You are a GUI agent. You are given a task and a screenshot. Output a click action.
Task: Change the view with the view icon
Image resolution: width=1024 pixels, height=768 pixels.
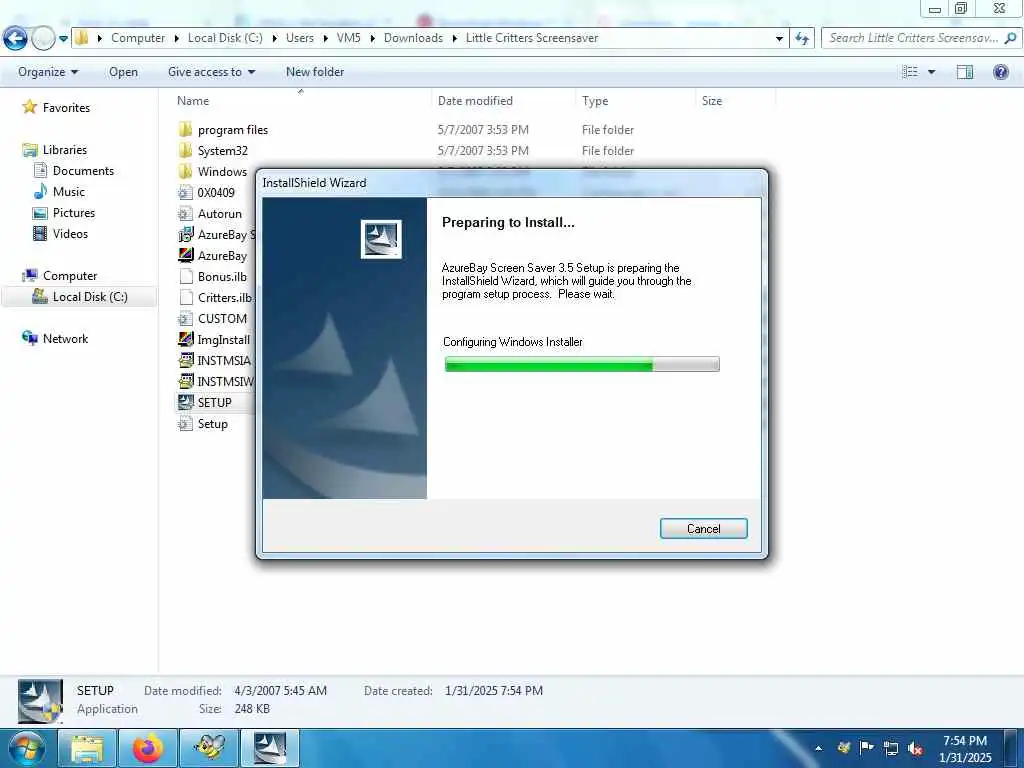click(x=910, y=72)
